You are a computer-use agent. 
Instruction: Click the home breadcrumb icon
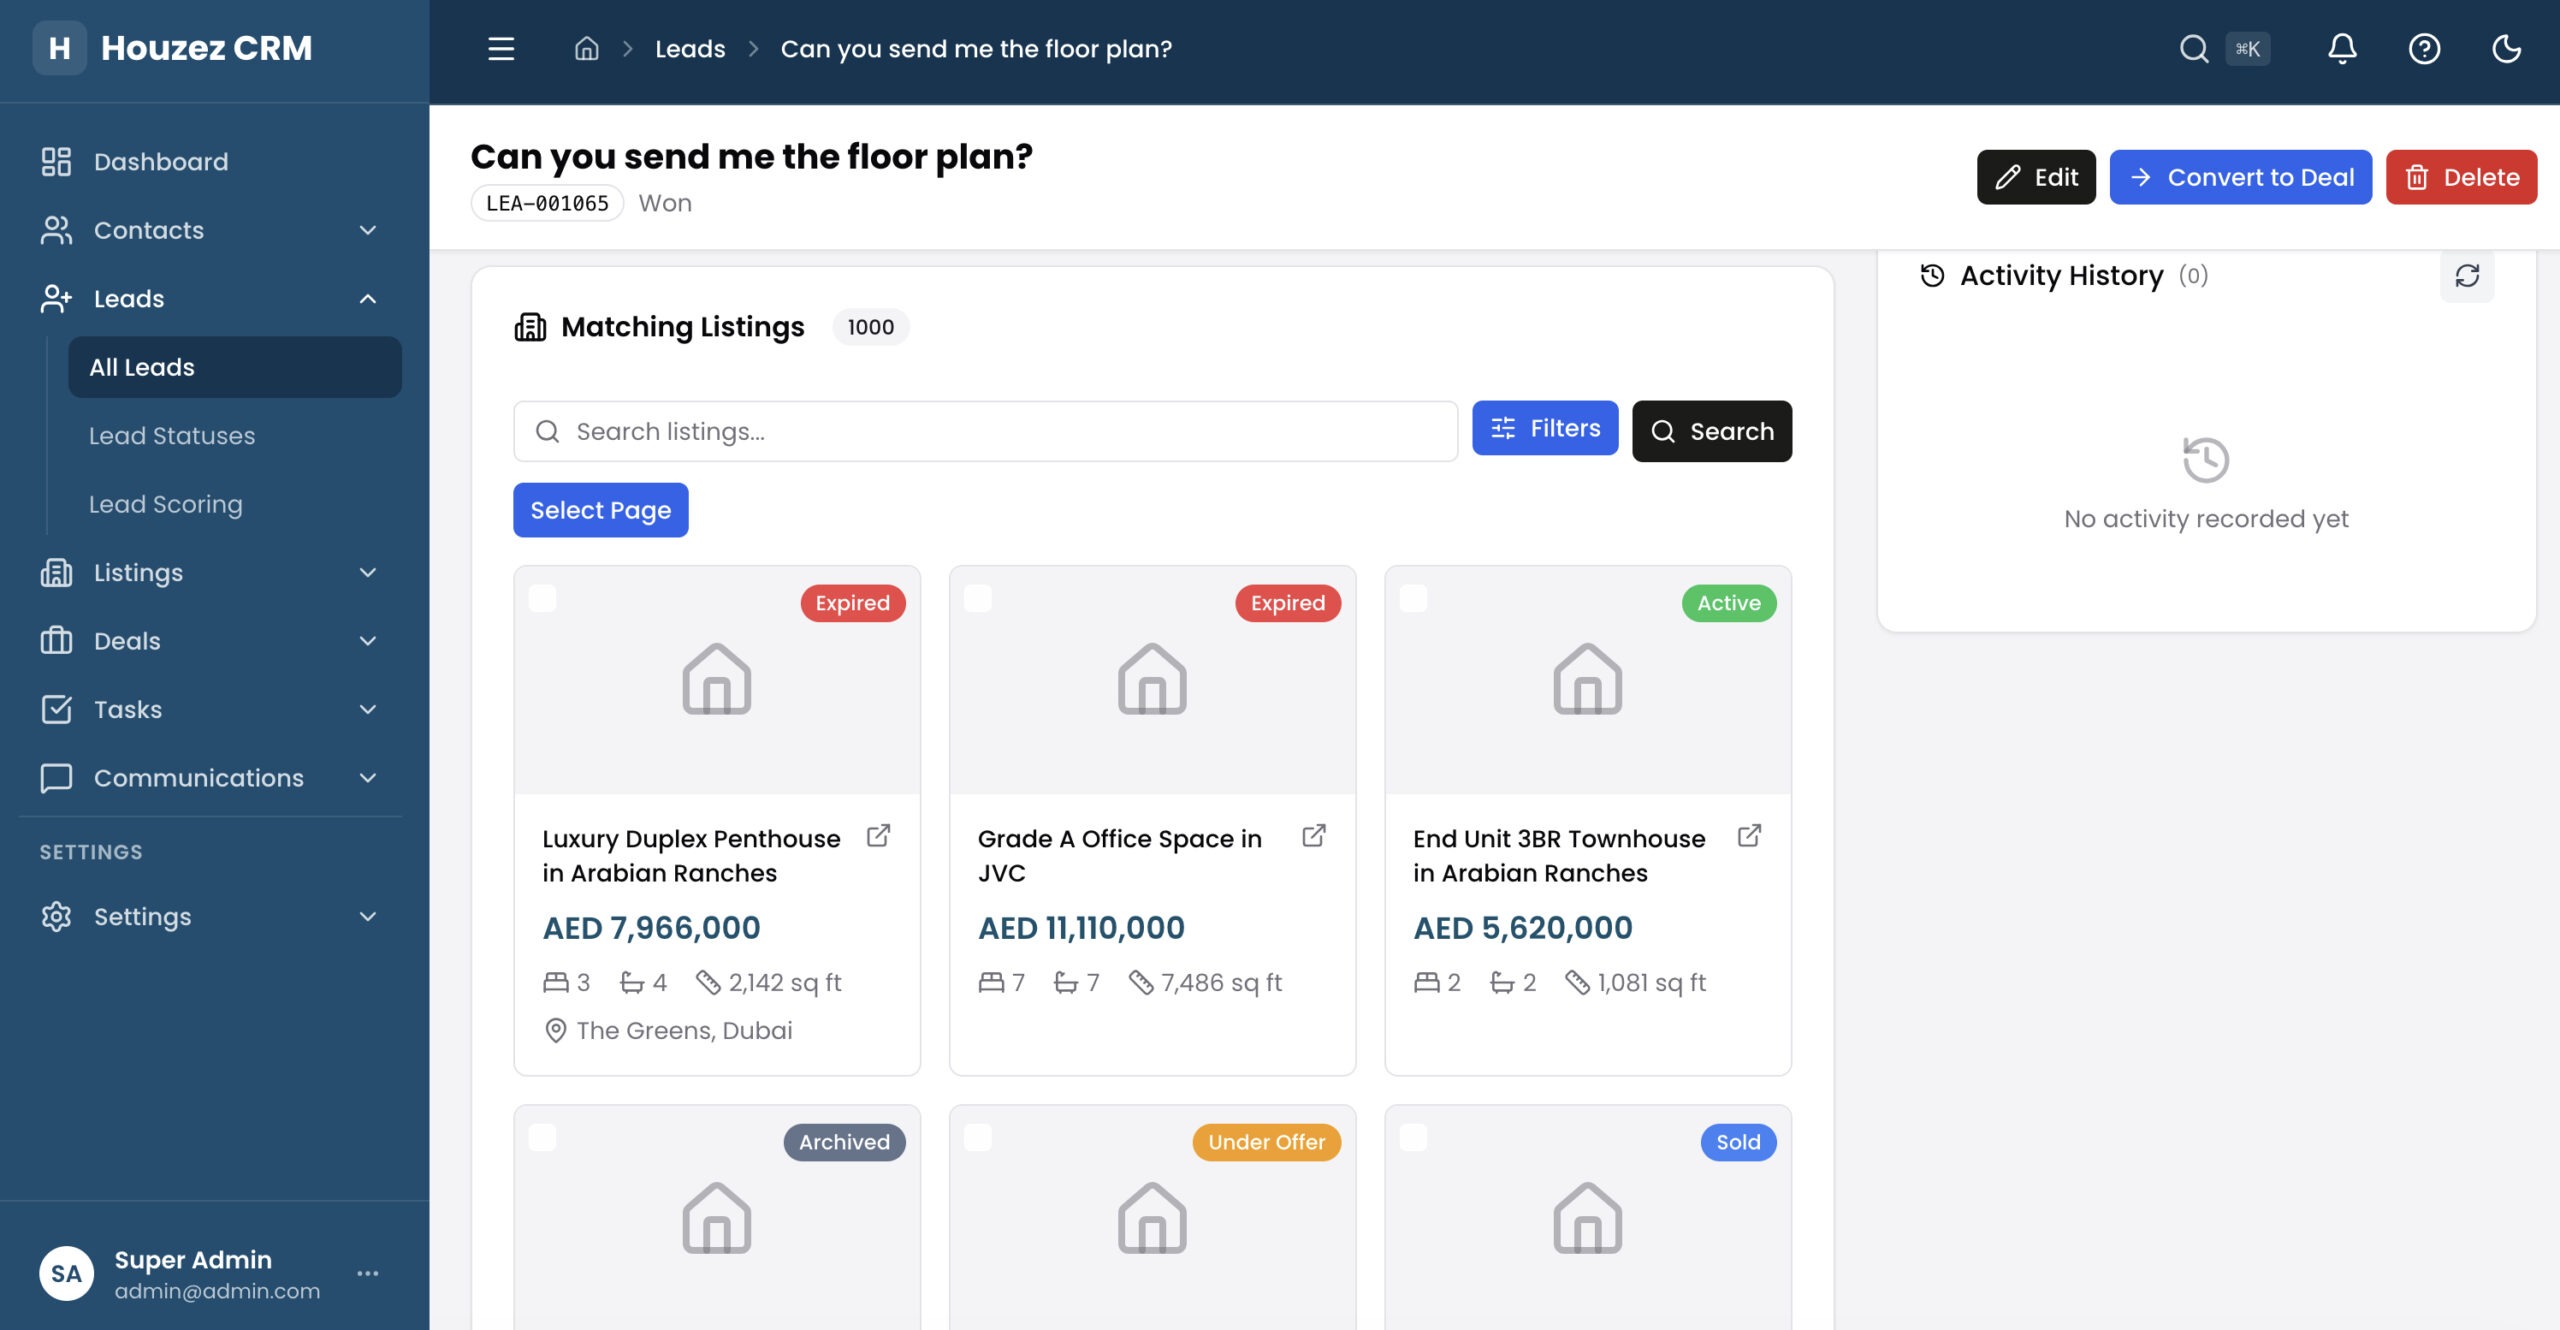(x=586, y=48)
